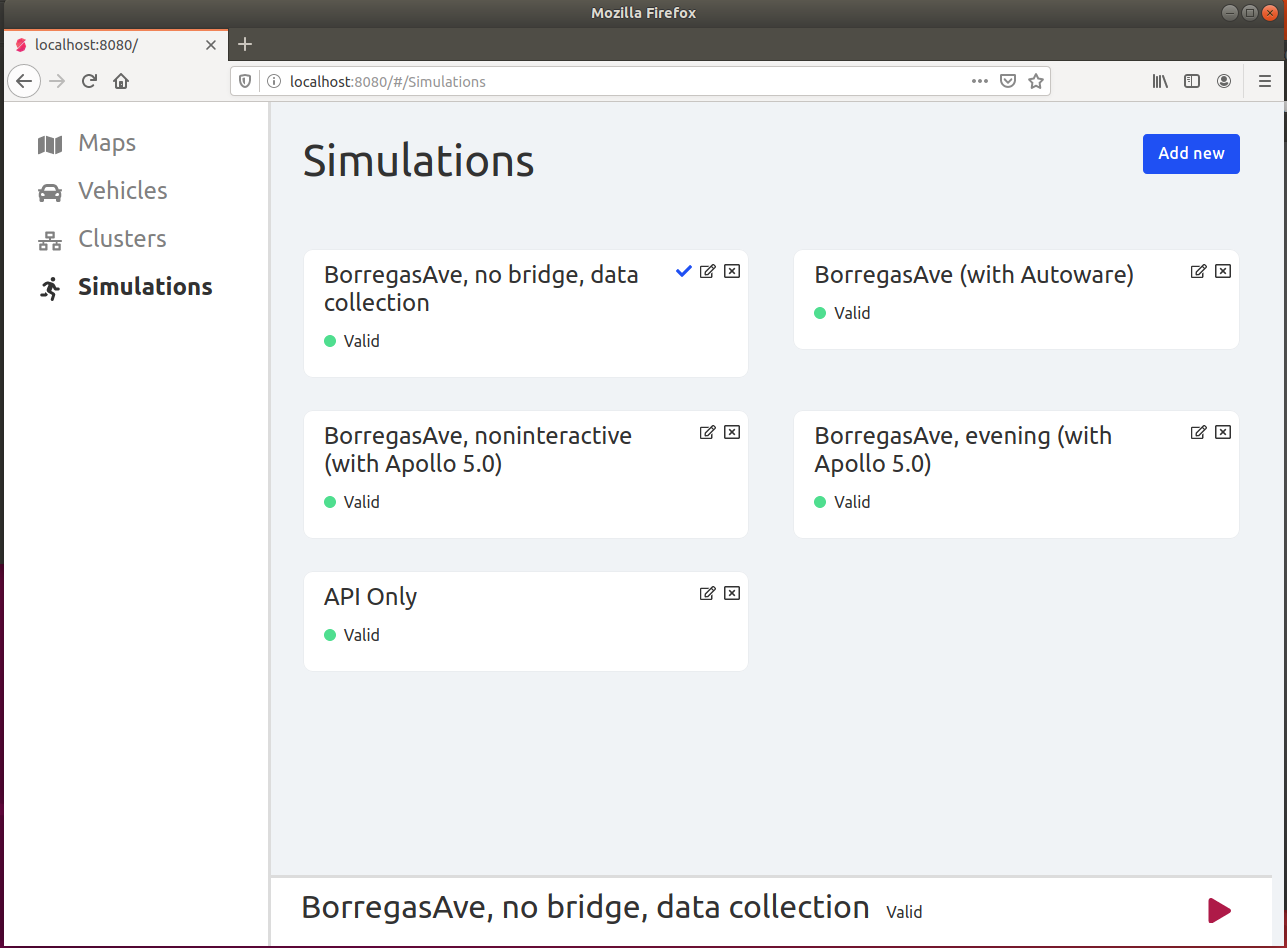Click inside the address bar
The width and height of the screenshot is (1287, 948).
click(x=600, y=81)
